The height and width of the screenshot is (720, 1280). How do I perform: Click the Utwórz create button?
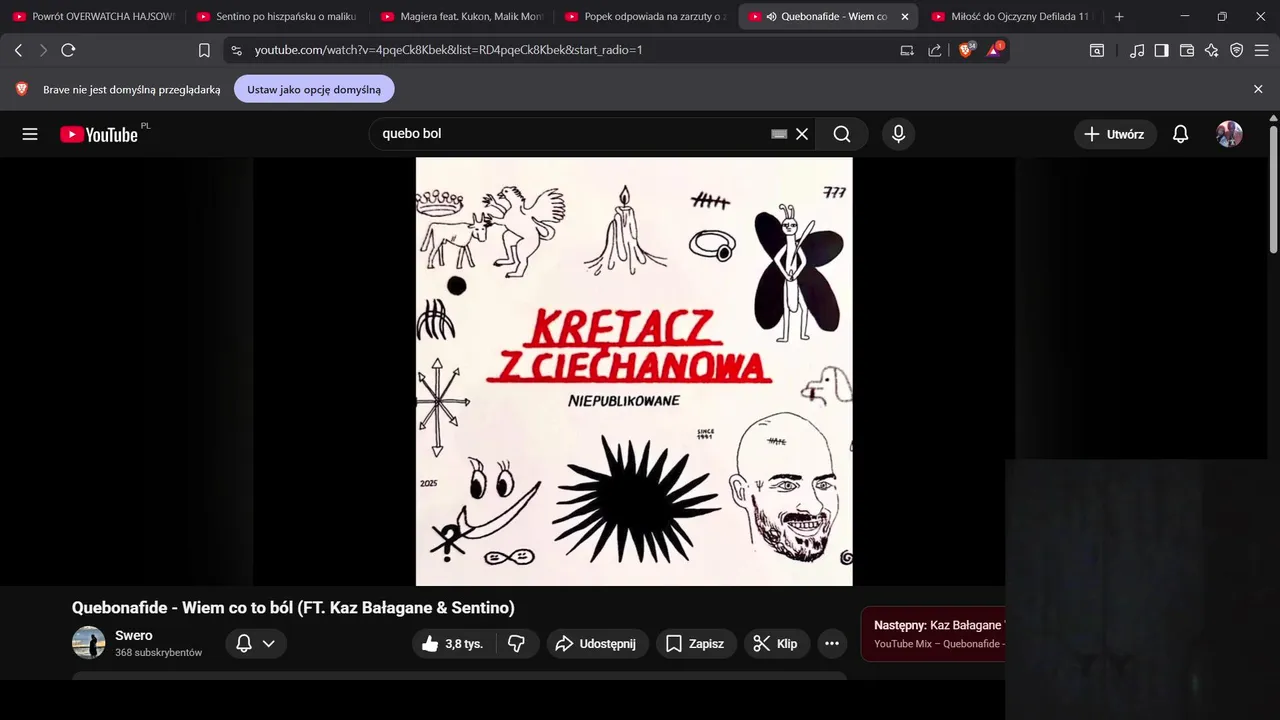[1115, 134]
